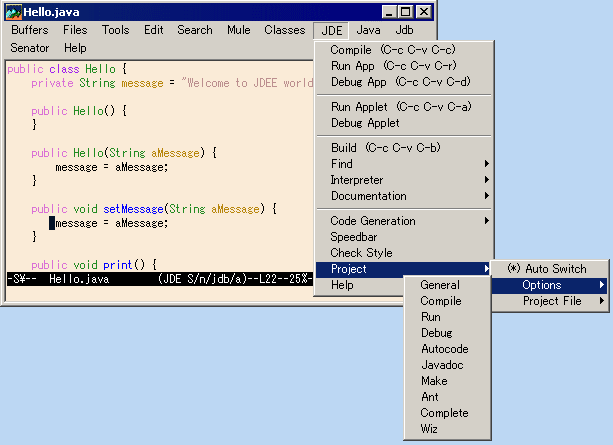Screen dimensions: 613x445
Task: Maximize the Hello.java window
Action: [405, 12]
